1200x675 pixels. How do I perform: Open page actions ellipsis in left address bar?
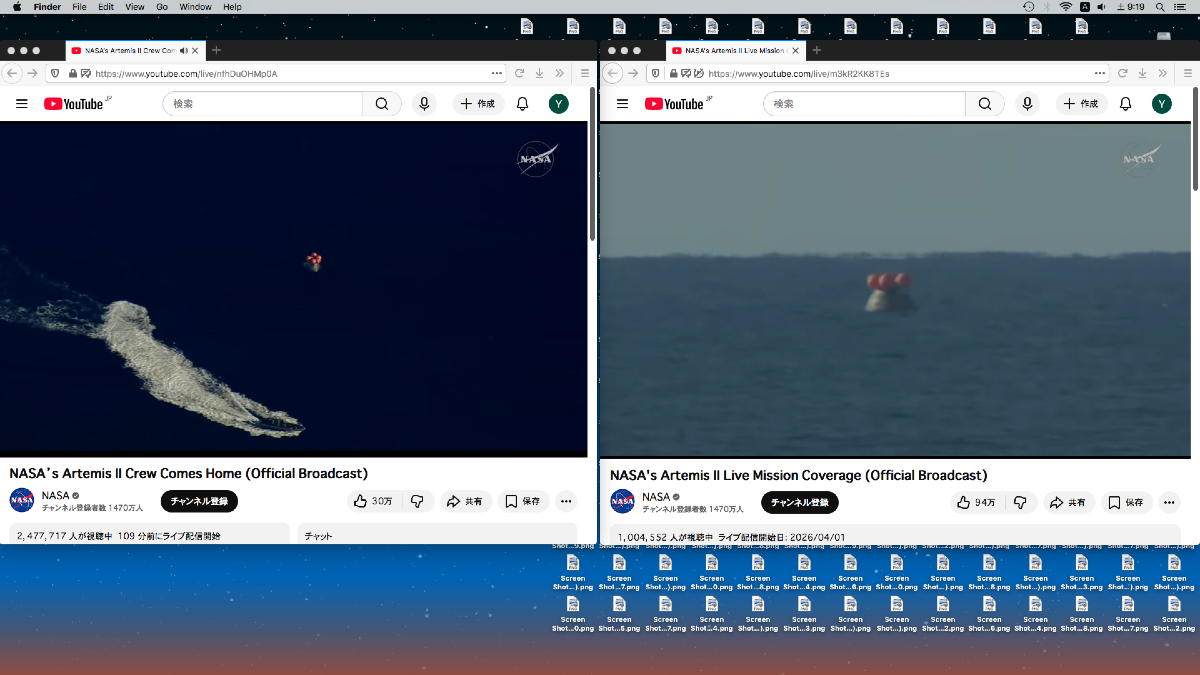click(x=497, y=73)
